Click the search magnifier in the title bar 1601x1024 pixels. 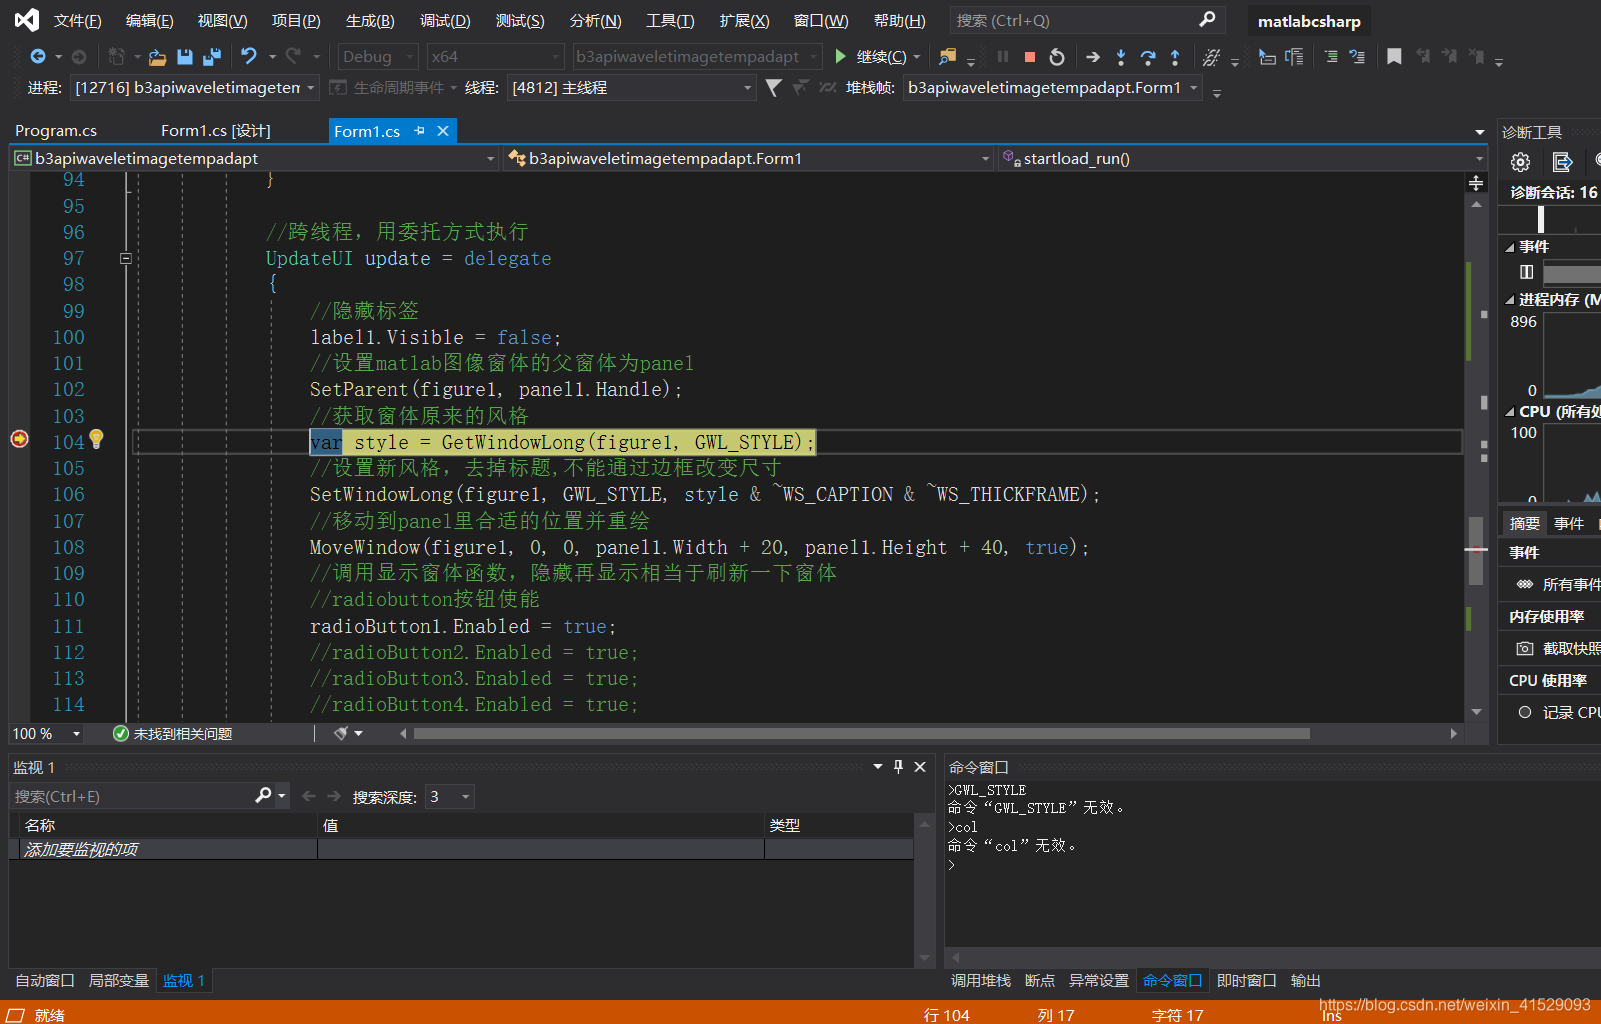tap(1207, 19)
